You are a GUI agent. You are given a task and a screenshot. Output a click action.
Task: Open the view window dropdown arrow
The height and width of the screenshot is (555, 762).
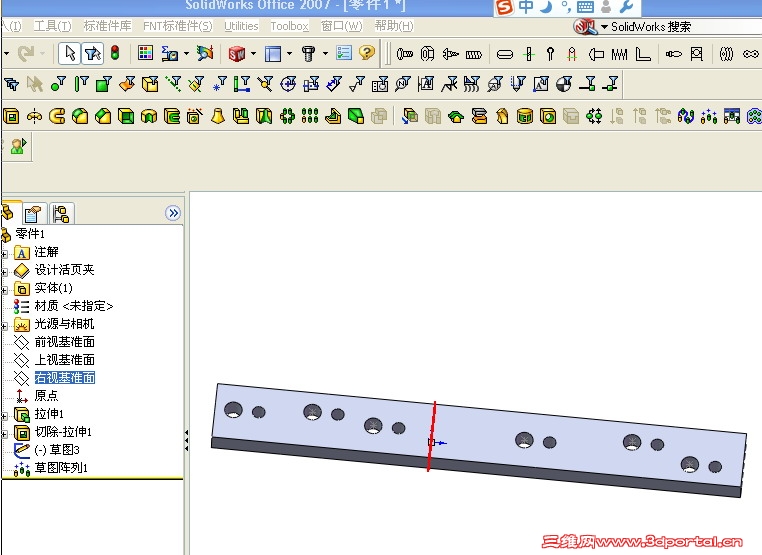tap(290, 53)
